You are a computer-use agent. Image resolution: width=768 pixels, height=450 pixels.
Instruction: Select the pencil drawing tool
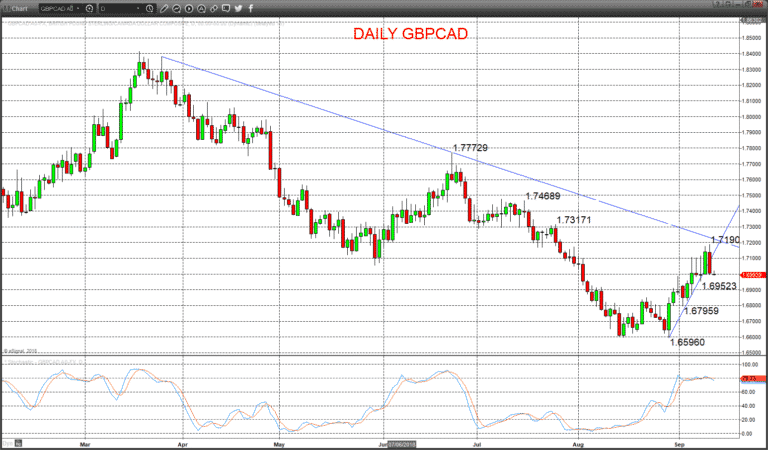(164, 8)
